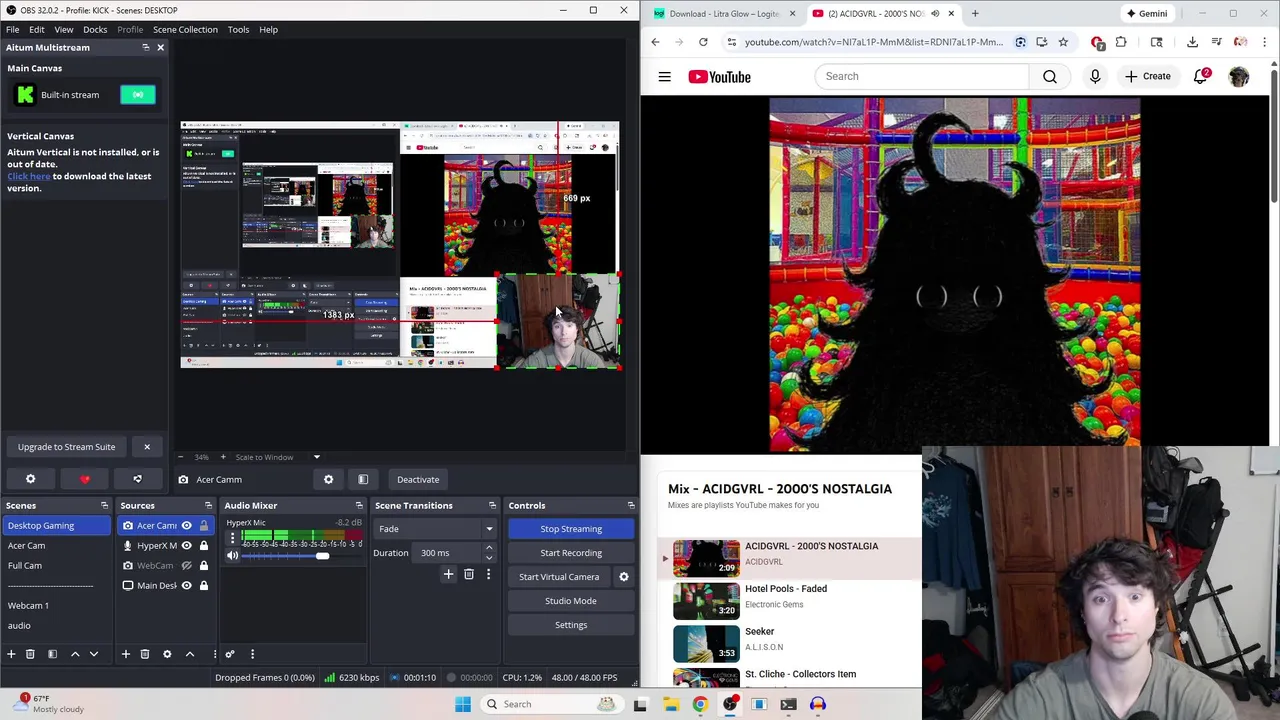Click Stop Streaming button
The width and height of the screenshot is (1280, 720).
coord(571,529)
